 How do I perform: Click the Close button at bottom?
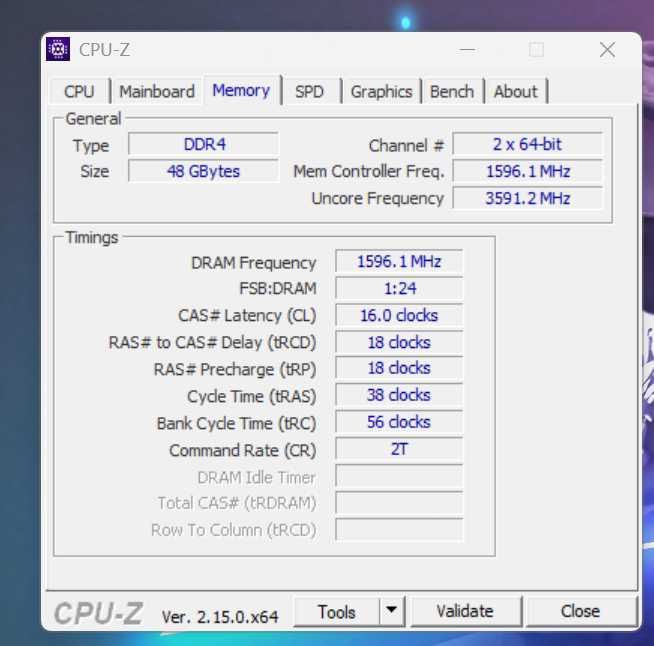pyautogui.click(x=581, y=612)
